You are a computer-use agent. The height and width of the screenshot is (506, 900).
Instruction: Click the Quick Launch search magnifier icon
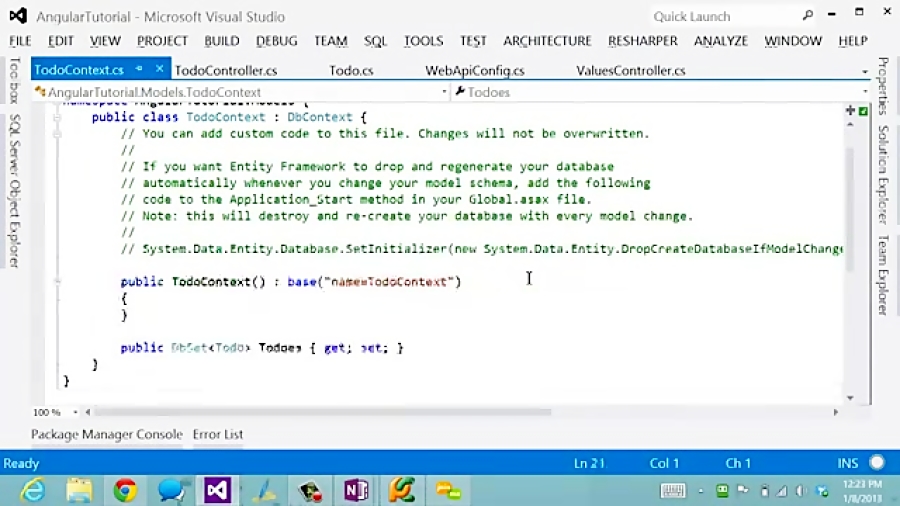coord(808,15)
